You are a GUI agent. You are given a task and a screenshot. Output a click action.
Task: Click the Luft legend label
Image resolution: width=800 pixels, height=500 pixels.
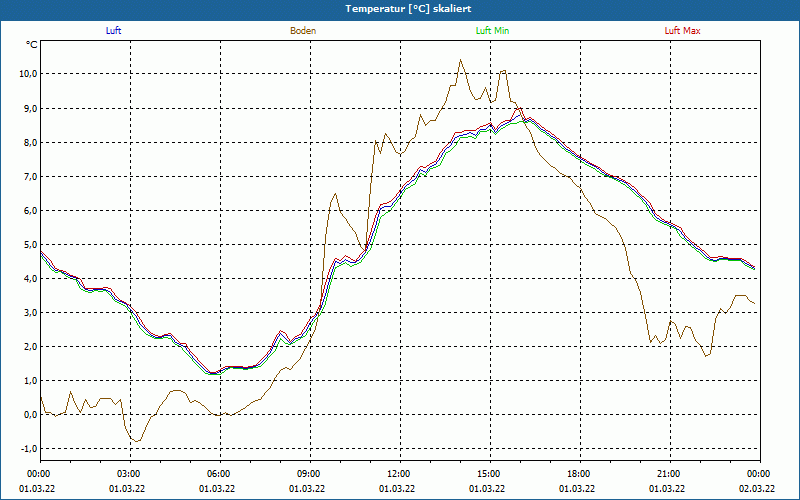tap(113, 31)
